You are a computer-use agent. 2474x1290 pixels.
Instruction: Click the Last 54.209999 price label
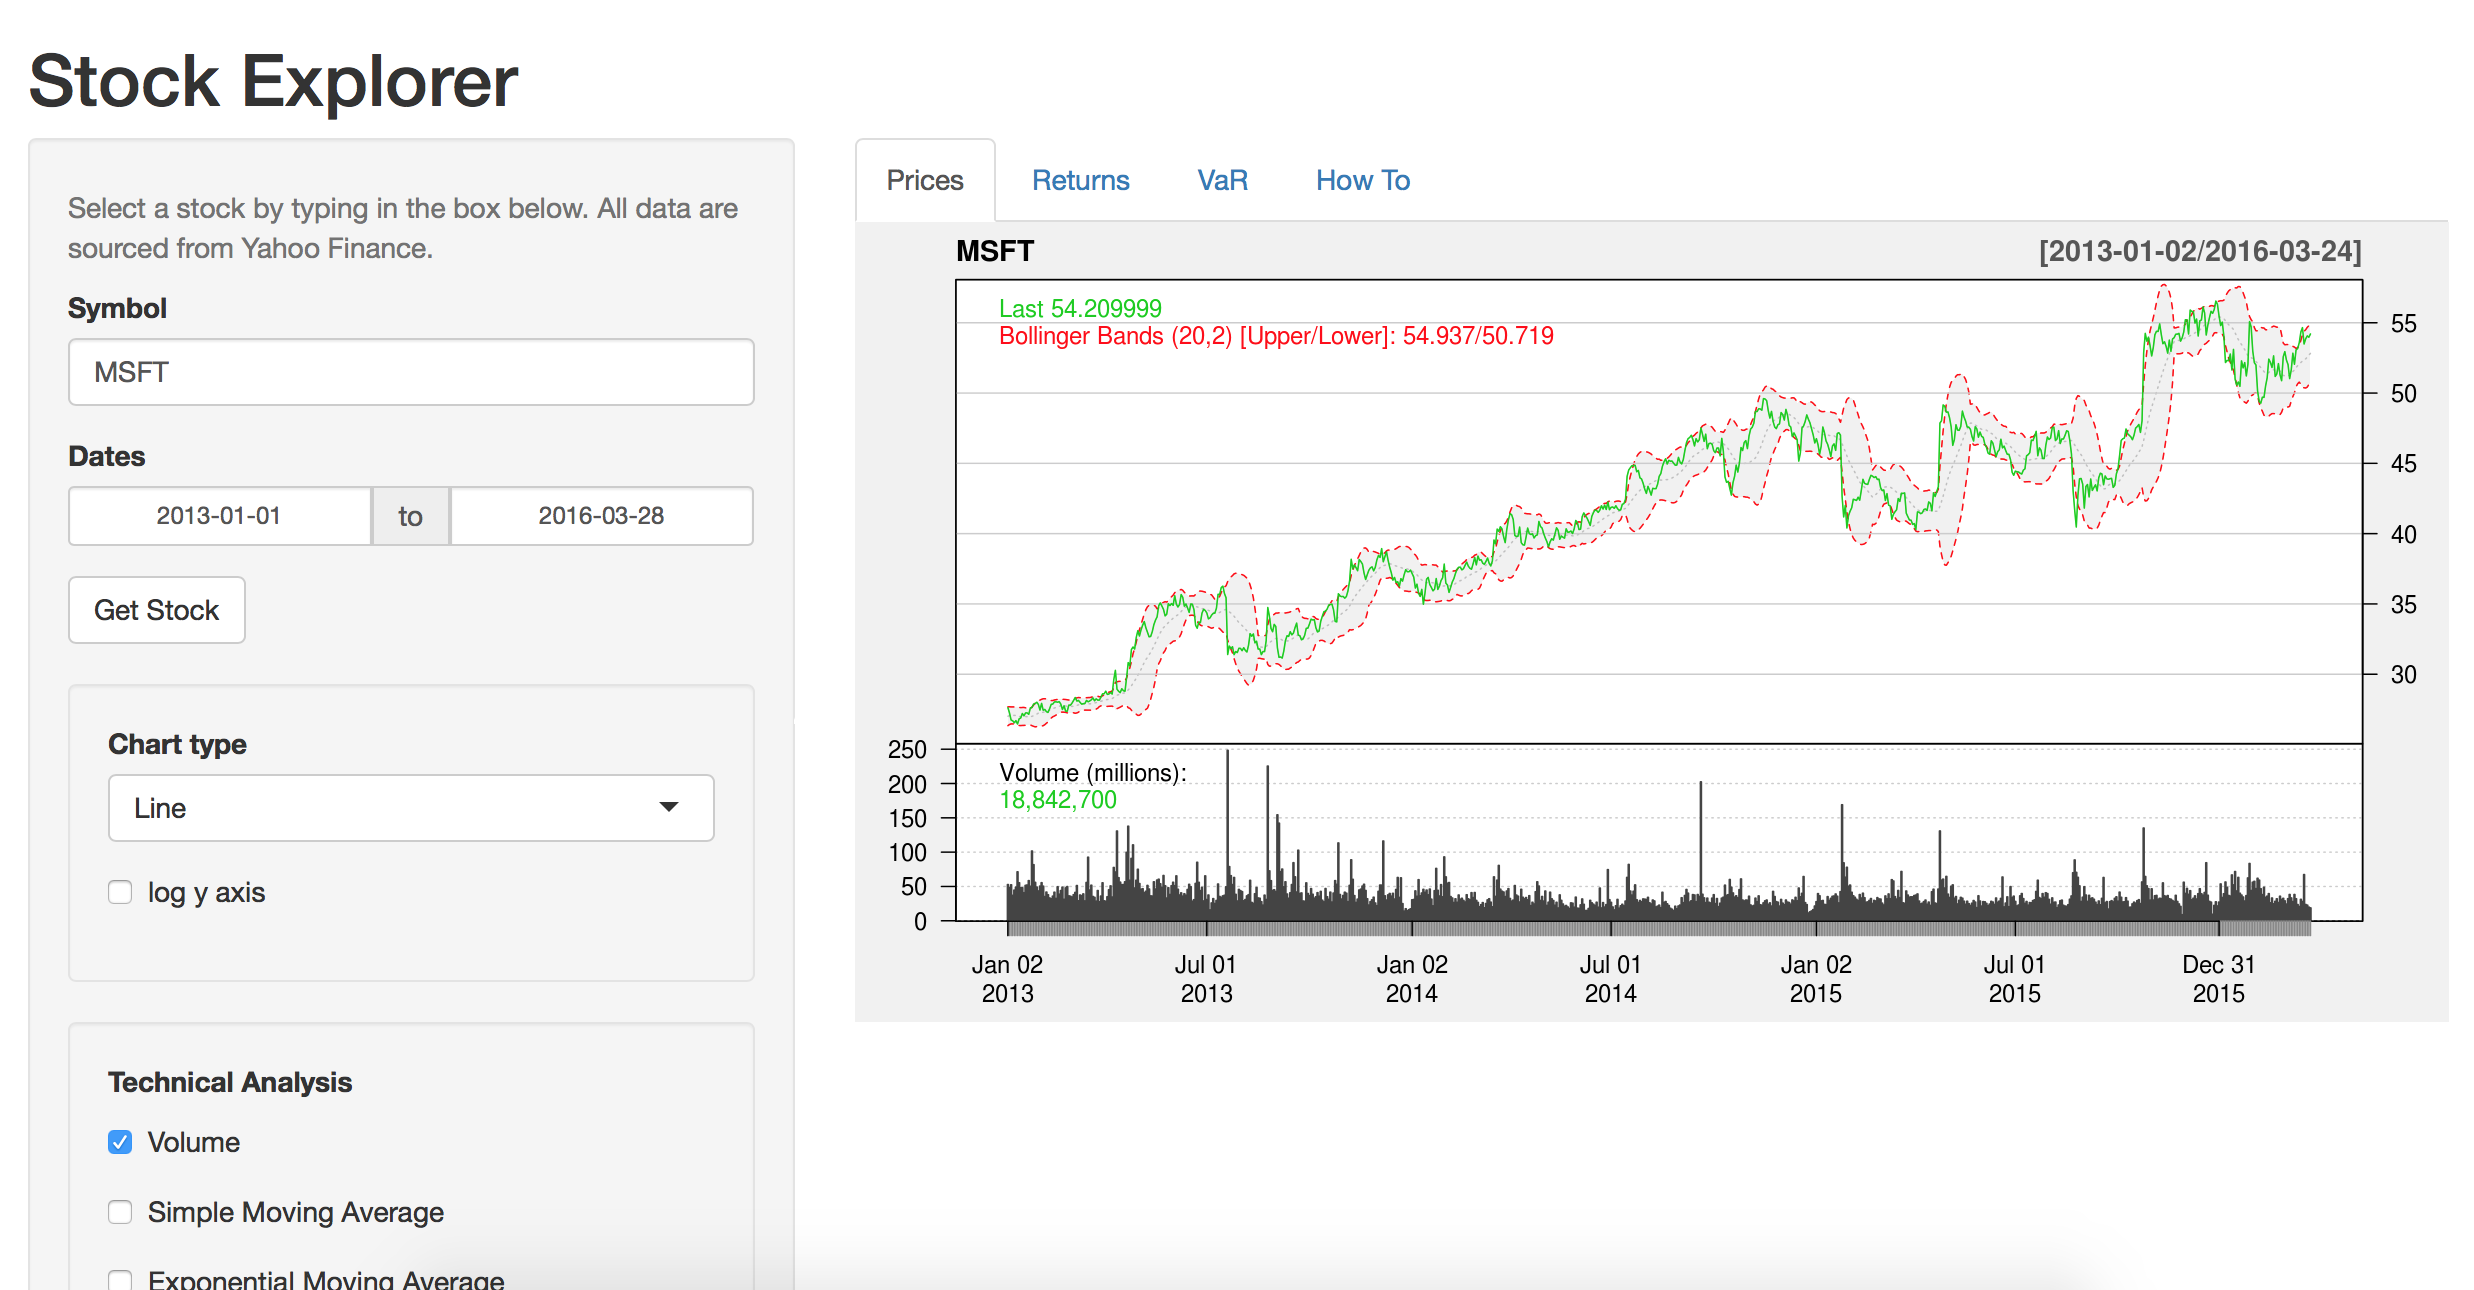[x=1080, y=308]
